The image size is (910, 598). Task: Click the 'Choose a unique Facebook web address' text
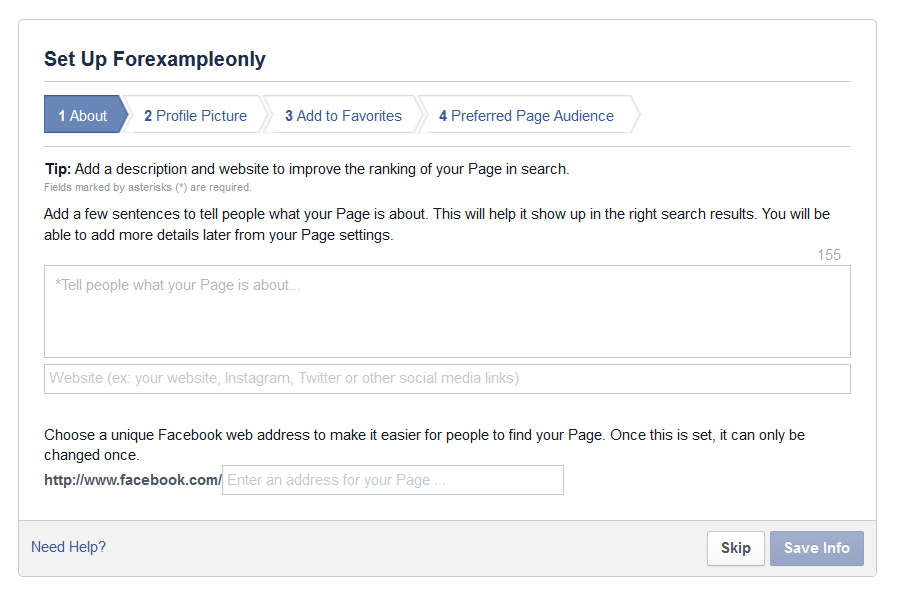(x=424, y=445)
